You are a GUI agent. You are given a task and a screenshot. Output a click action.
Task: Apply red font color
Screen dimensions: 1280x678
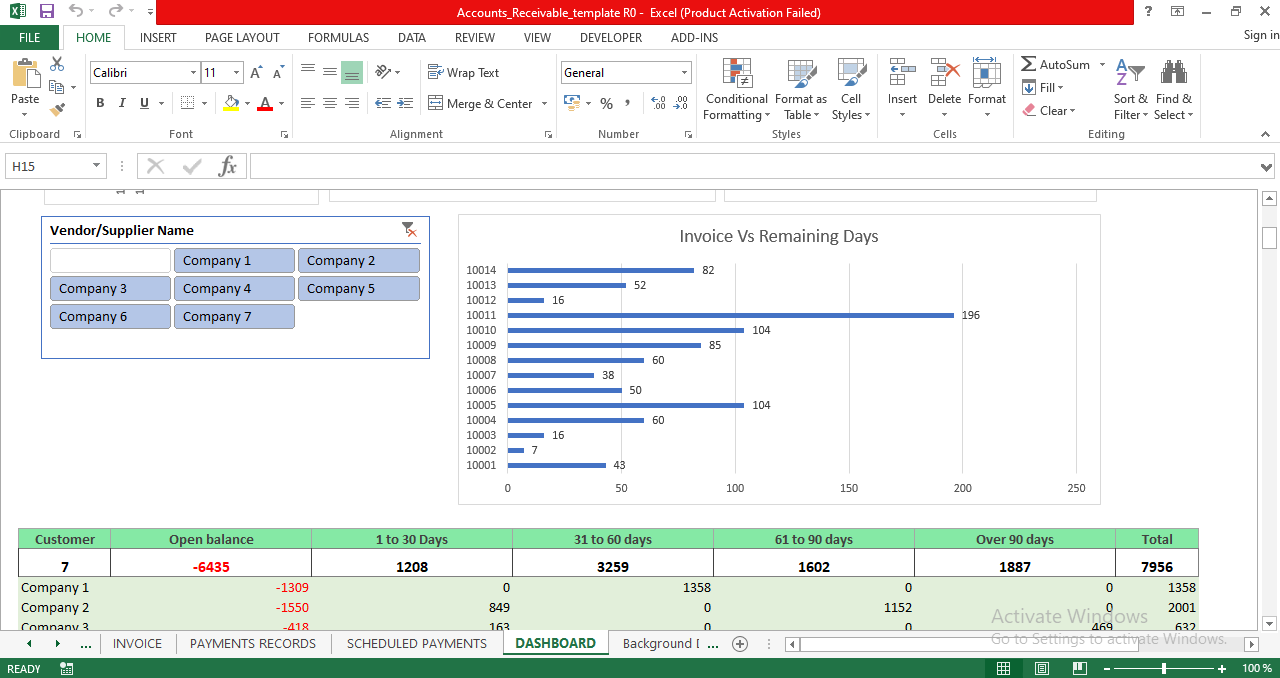click(264, 103)
